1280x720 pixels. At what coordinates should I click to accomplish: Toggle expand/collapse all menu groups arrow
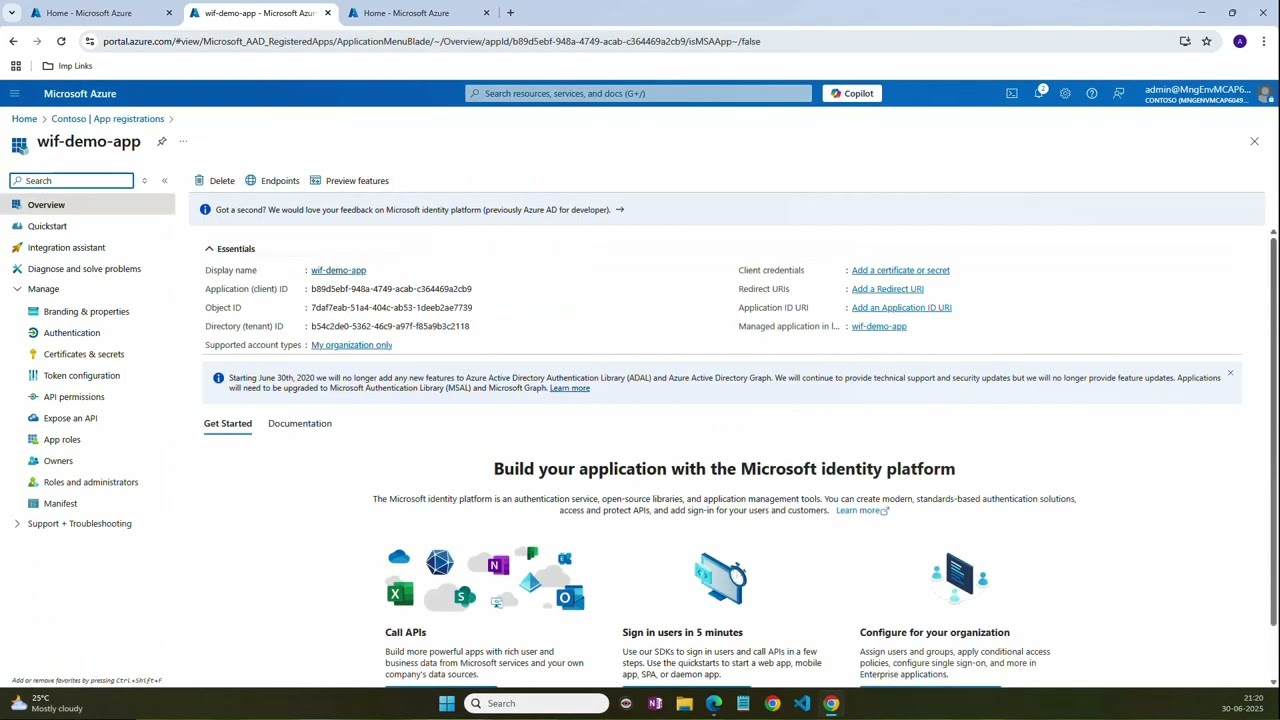click(x=144, y=181)
